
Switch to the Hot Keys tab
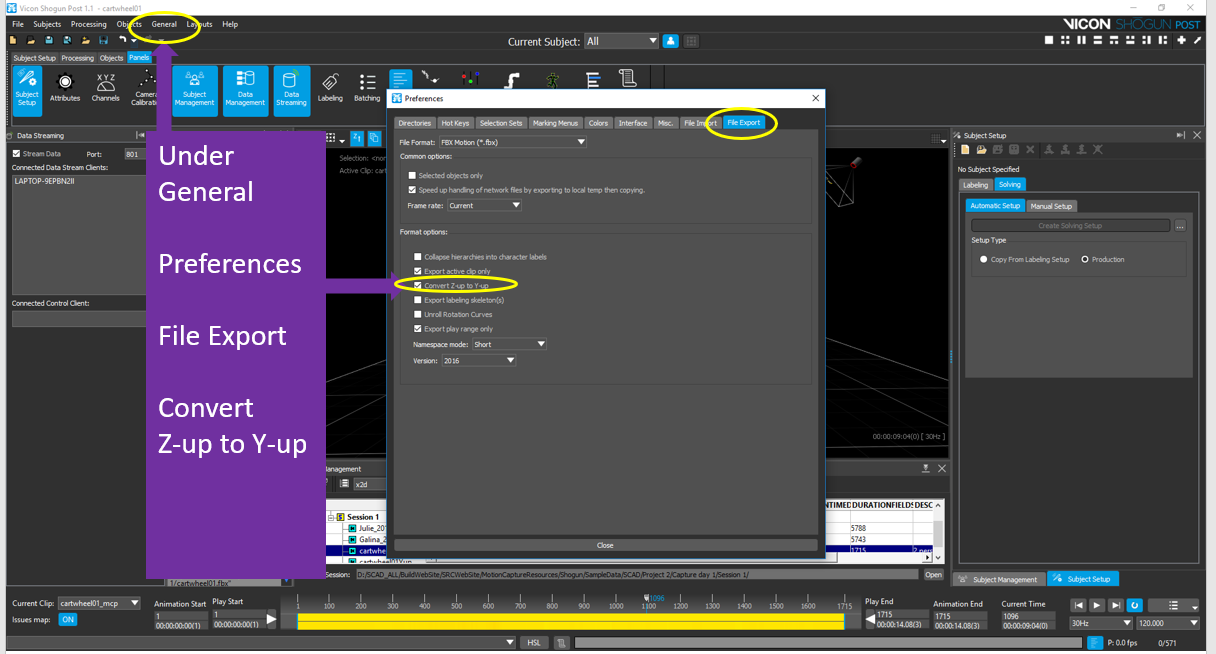455,123
